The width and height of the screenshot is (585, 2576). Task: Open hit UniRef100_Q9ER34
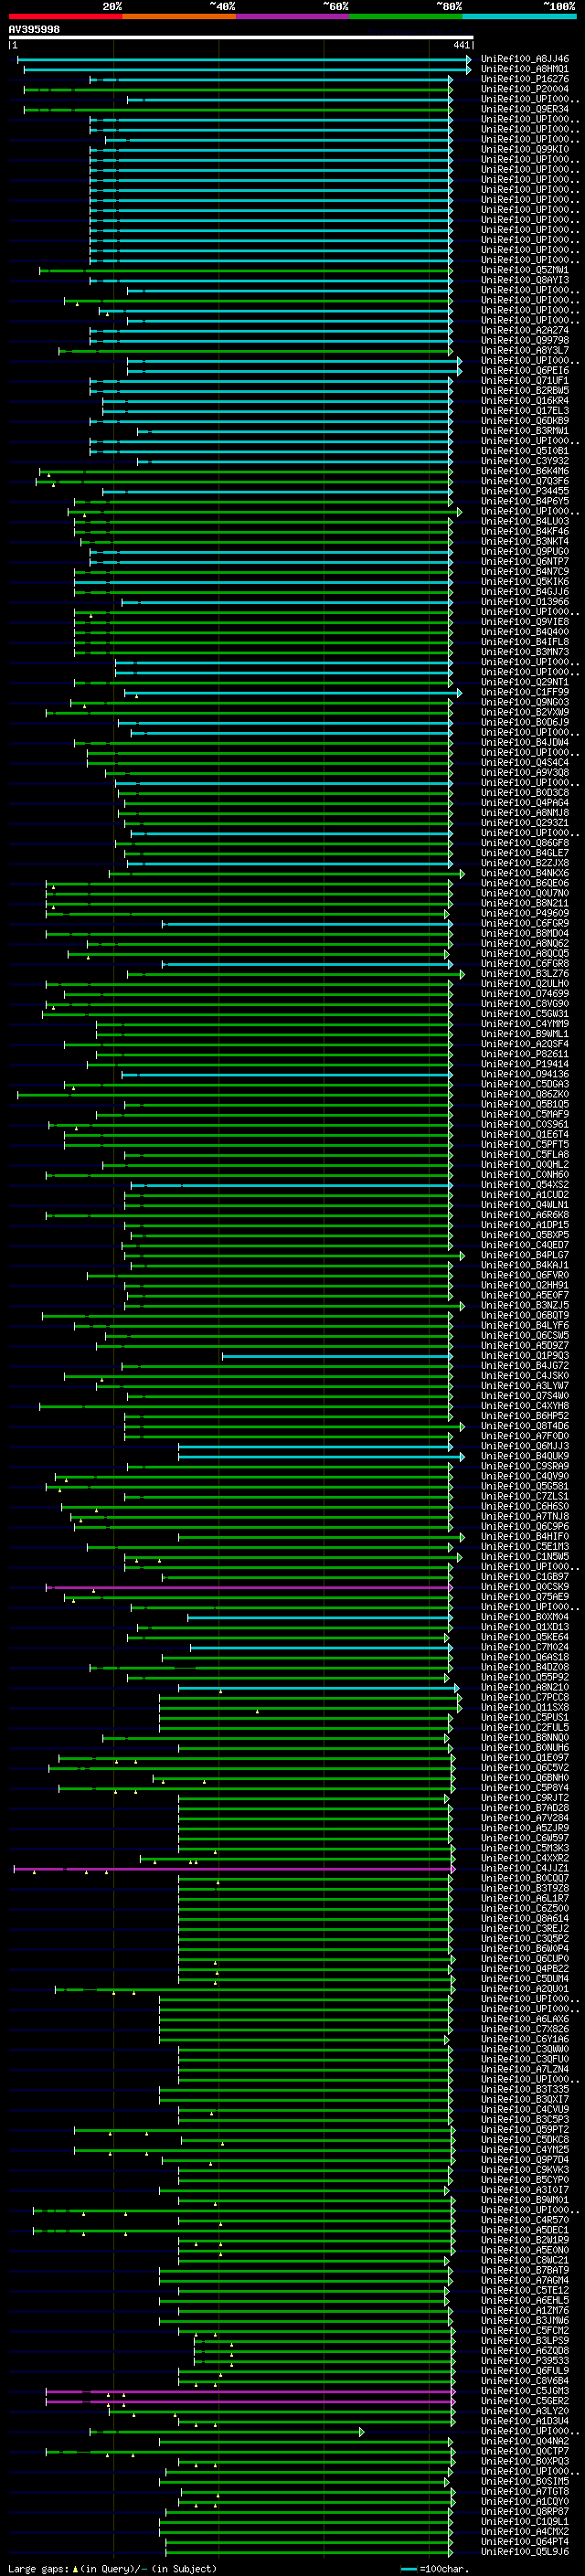pos(525,109)
